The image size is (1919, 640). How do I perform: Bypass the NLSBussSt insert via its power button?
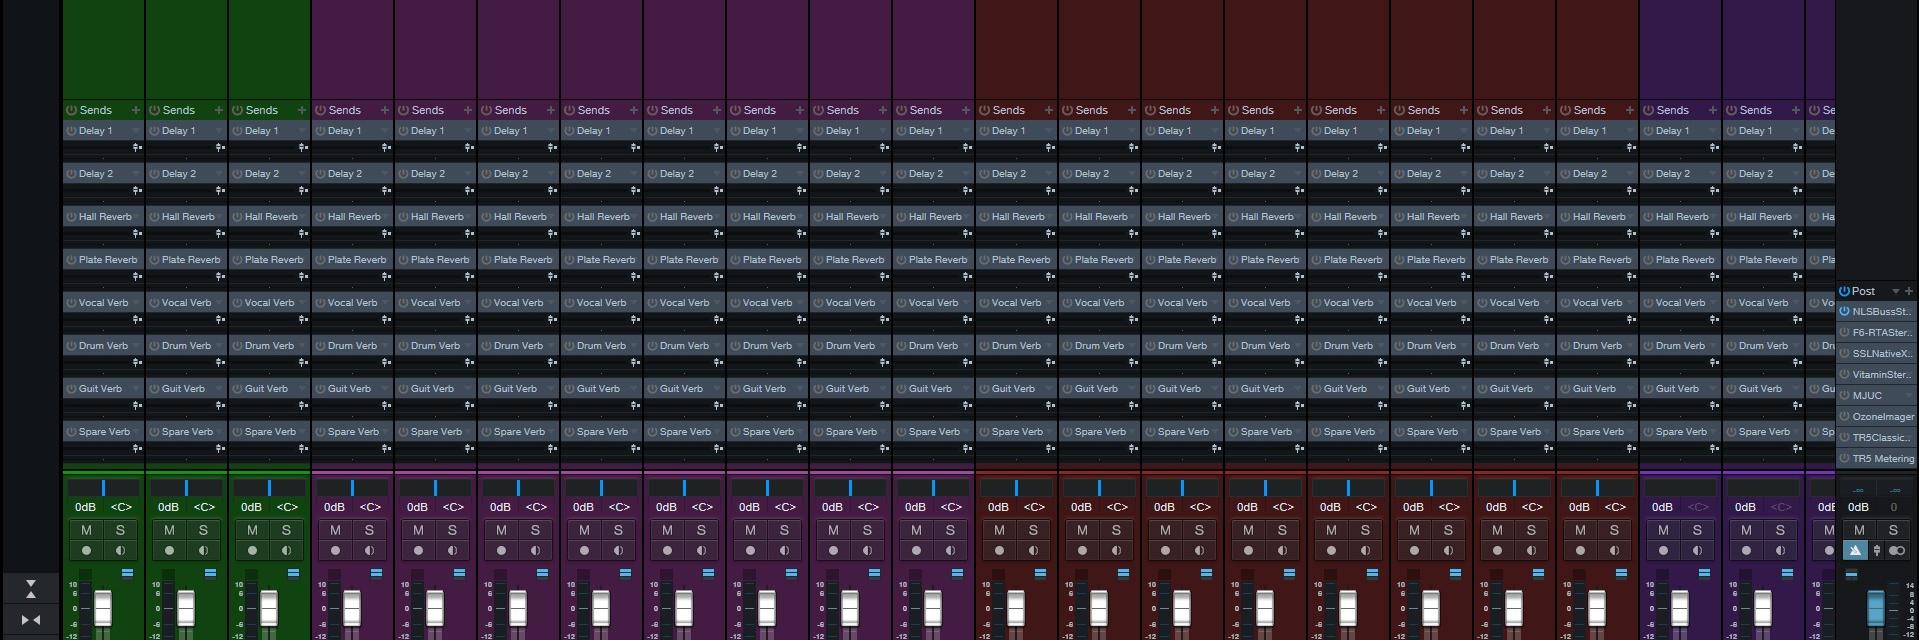pos(1845,312)
